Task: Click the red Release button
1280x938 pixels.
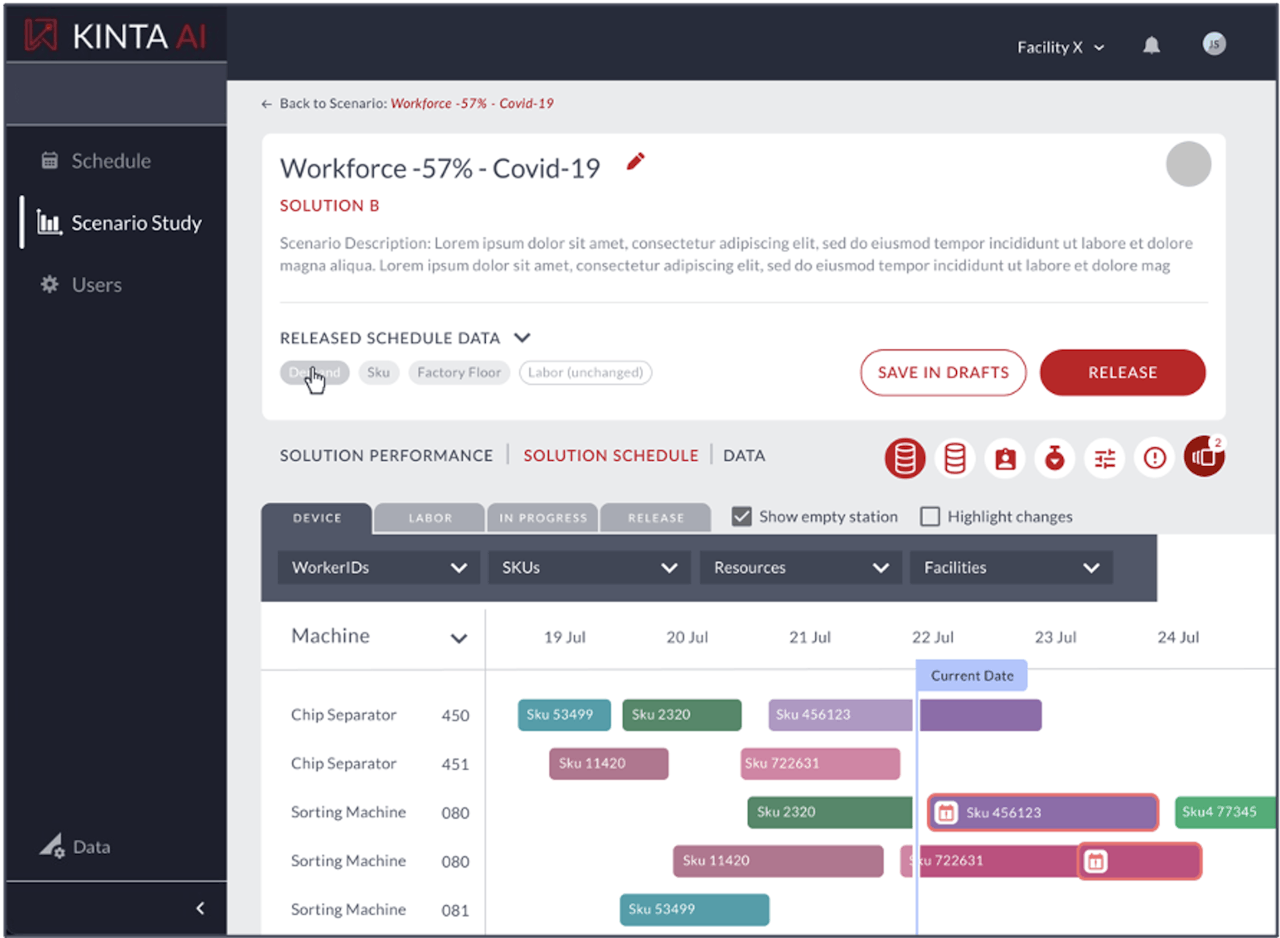Action: (1123, 372)
